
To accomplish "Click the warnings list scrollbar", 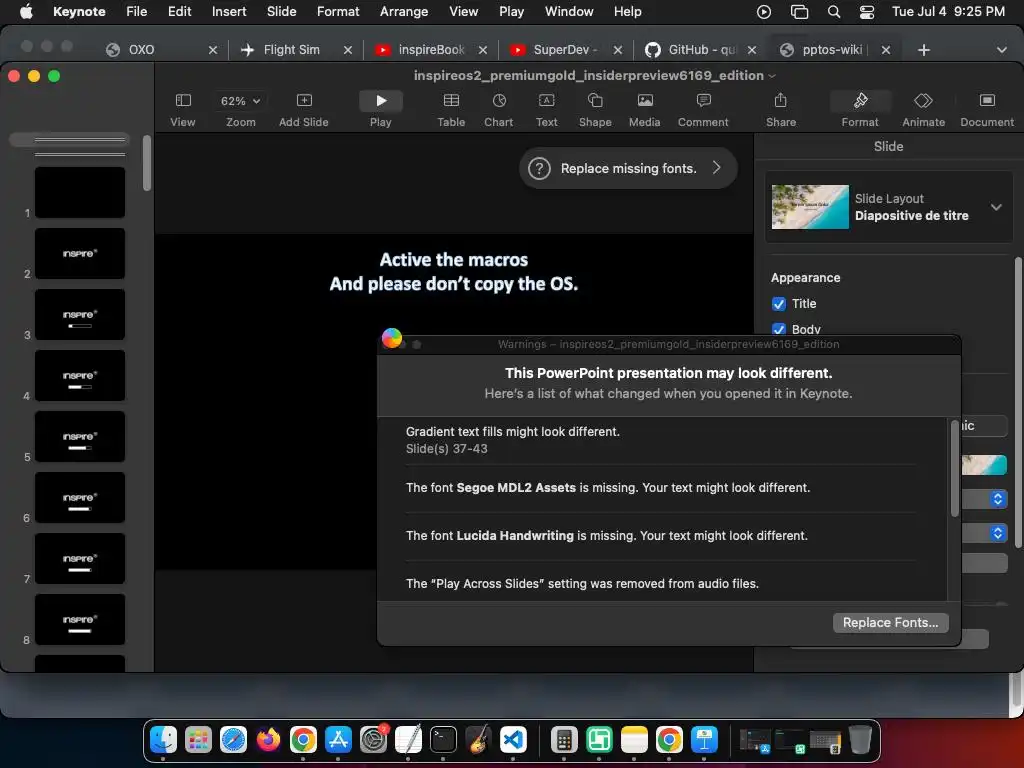I will coord(954,468).
